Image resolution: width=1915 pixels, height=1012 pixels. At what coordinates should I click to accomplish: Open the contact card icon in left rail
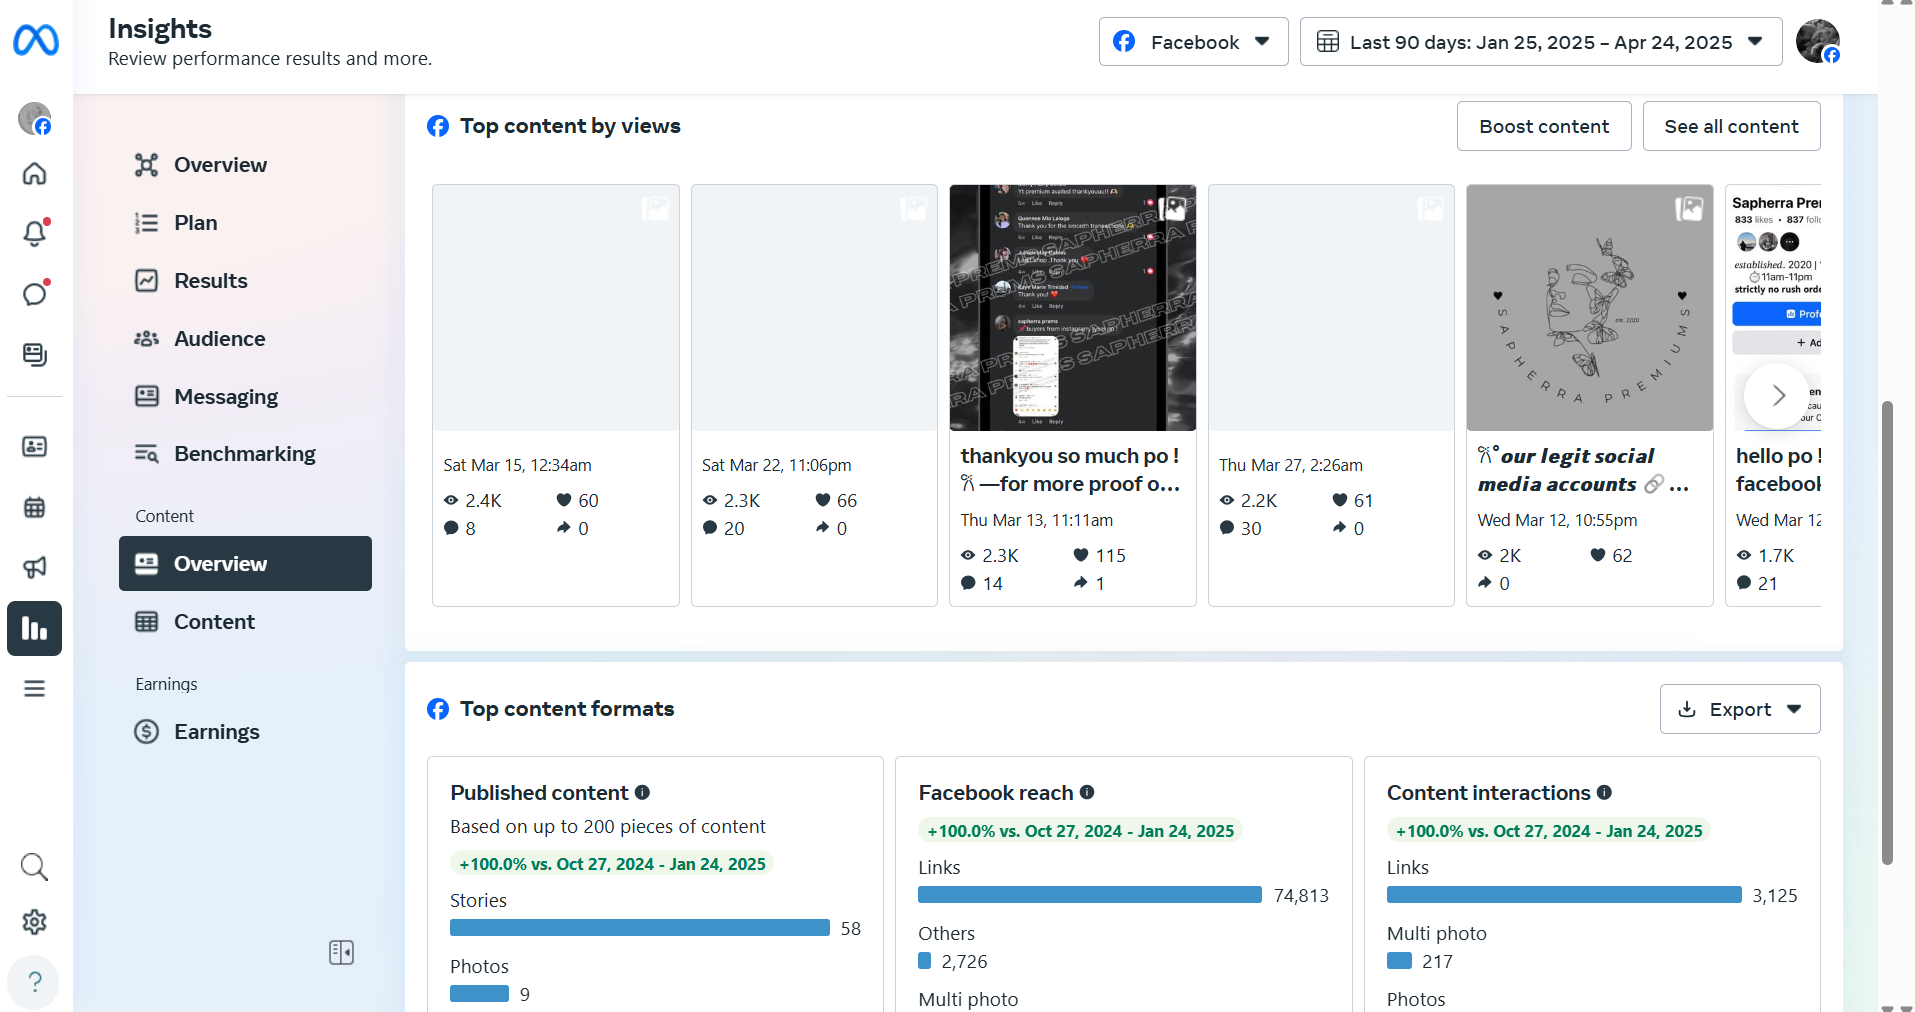(34, 446)
